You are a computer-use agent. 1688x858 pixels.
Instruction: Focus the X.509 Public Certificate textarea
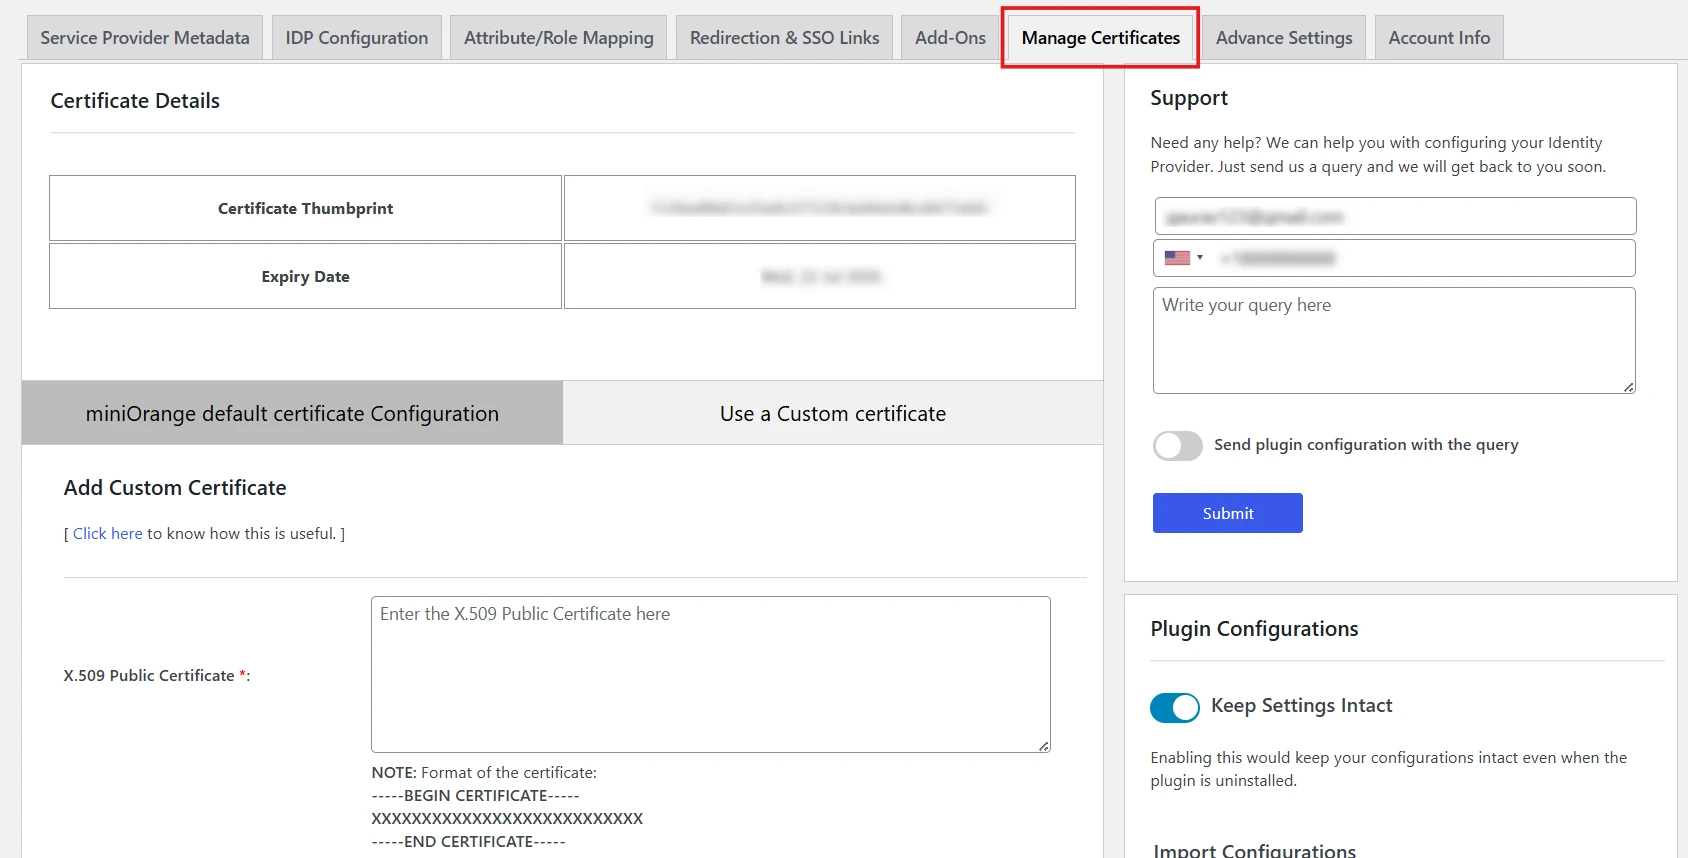711,675
